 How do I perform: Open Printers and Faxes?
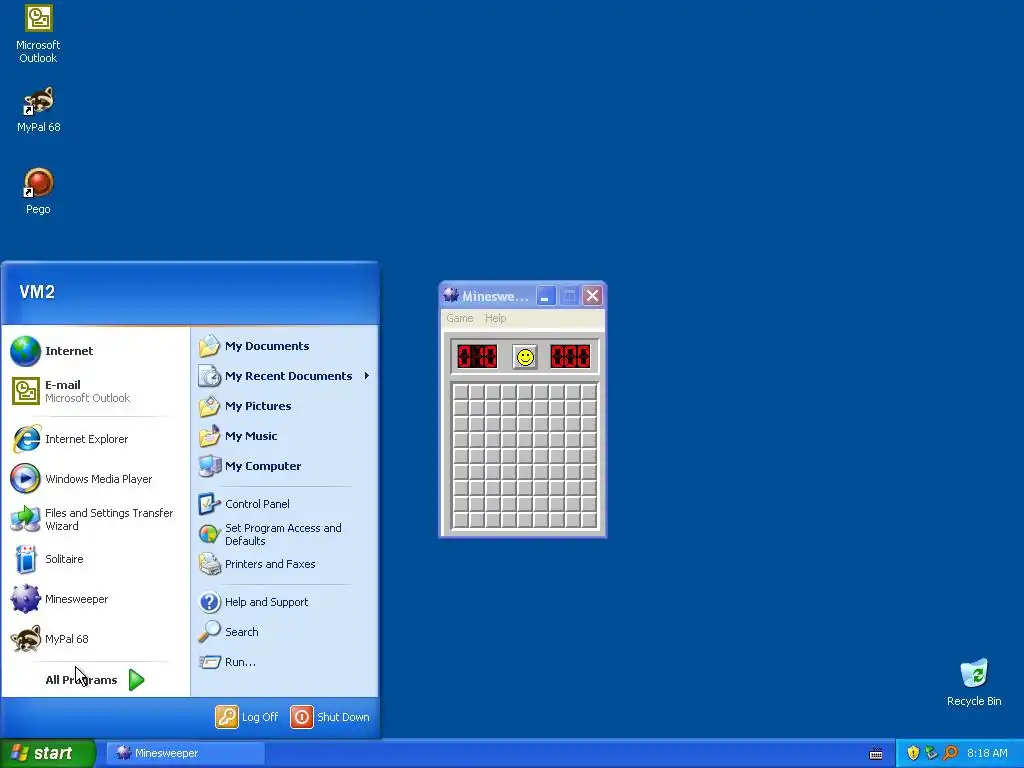click(284, 564)
